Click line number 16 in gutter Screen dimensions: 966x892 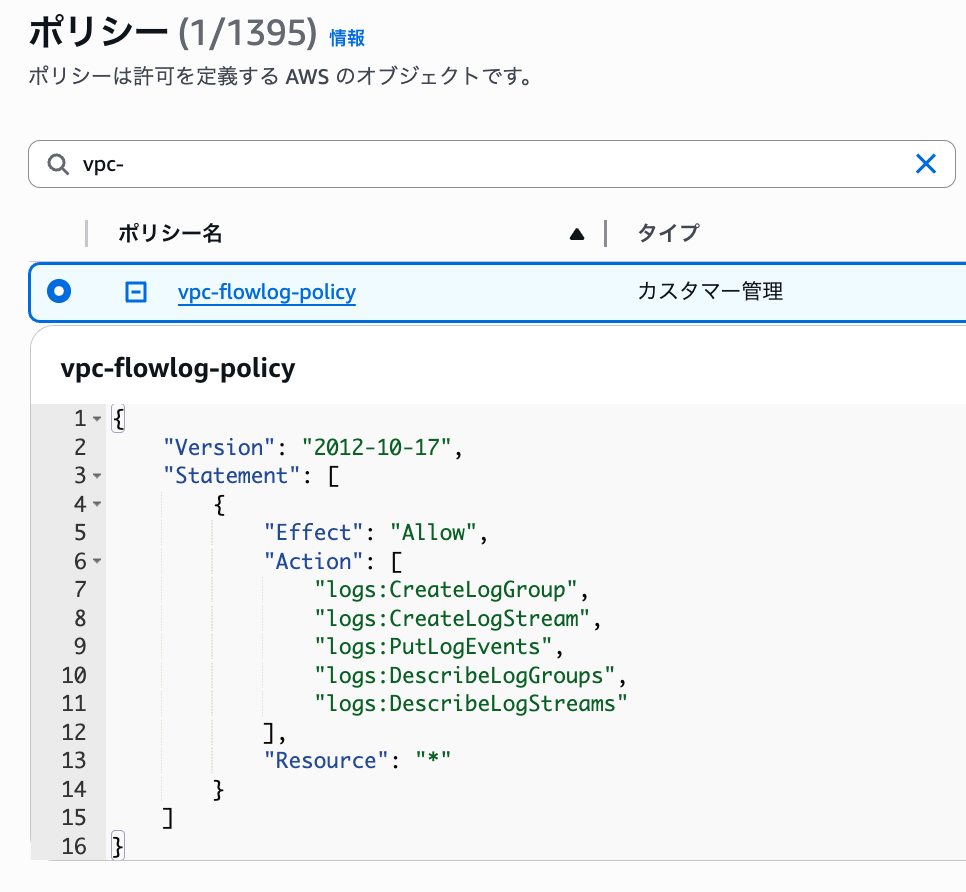pyautogui.click(x=74, y=846)
